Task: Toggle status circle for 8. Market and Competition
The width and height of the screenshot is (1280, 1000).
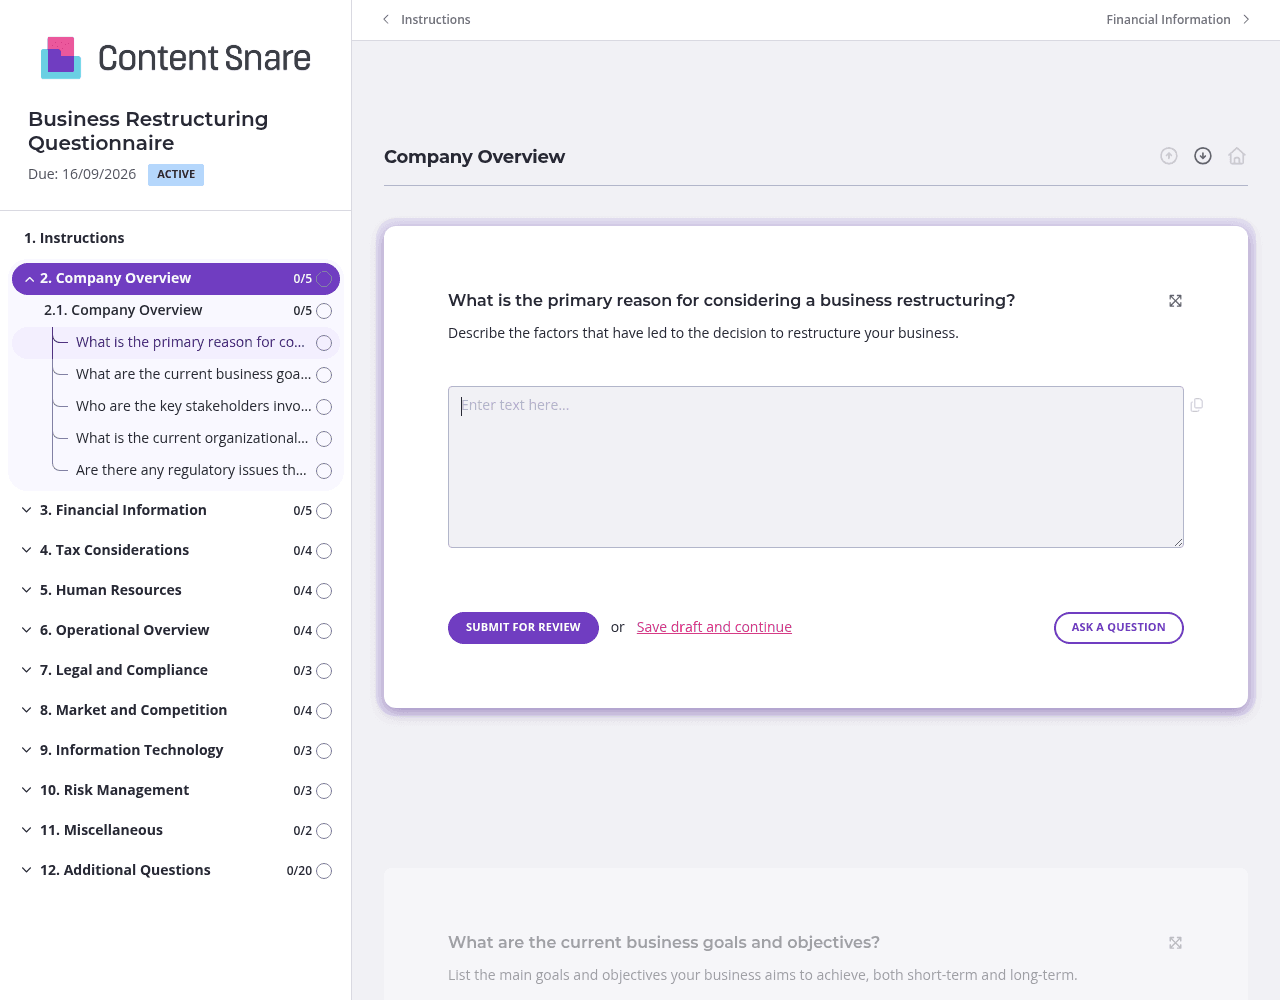Action: click(x=324, y=711)
